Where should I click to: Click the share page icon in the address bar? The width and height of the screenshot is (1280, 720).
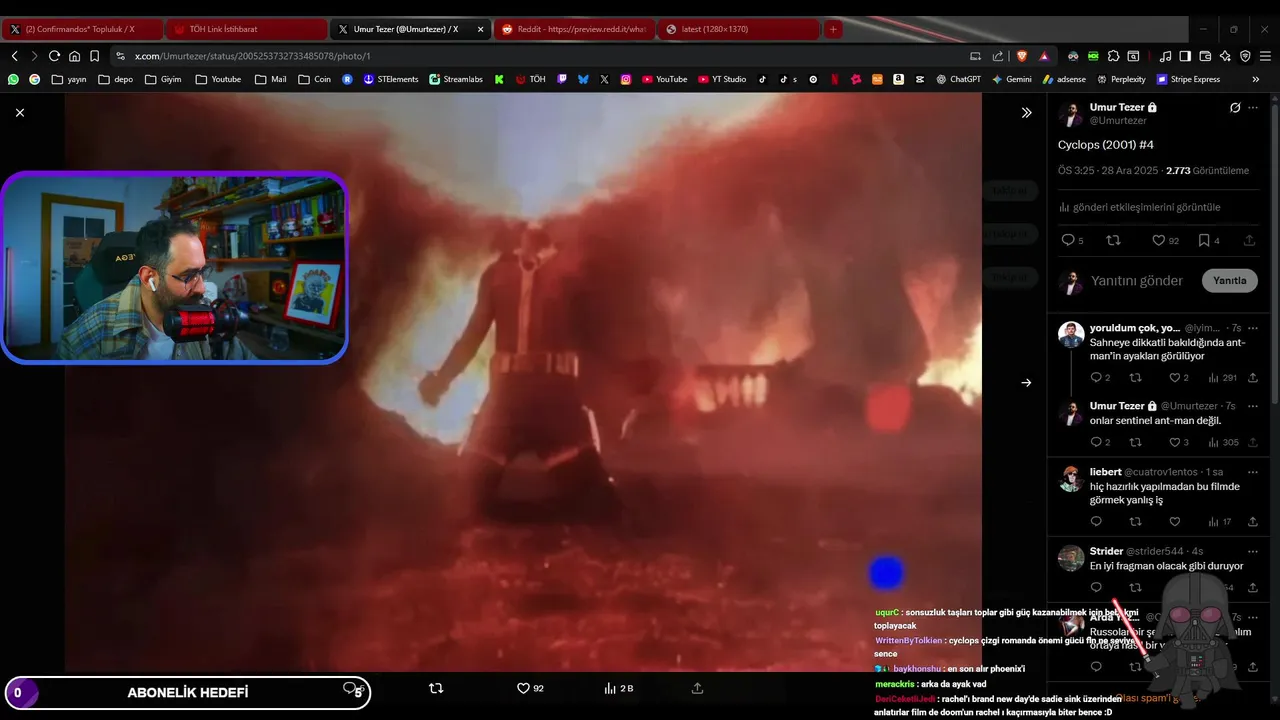tap(998, 56)
